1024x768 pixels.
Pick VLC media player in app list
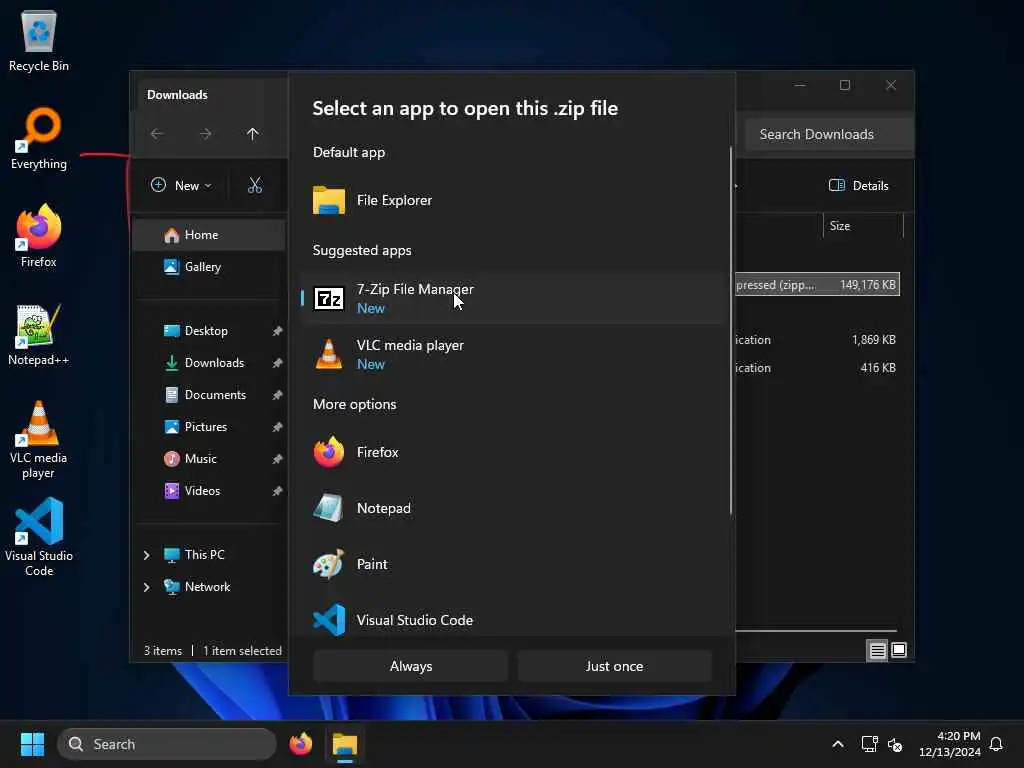coord(513,355)
